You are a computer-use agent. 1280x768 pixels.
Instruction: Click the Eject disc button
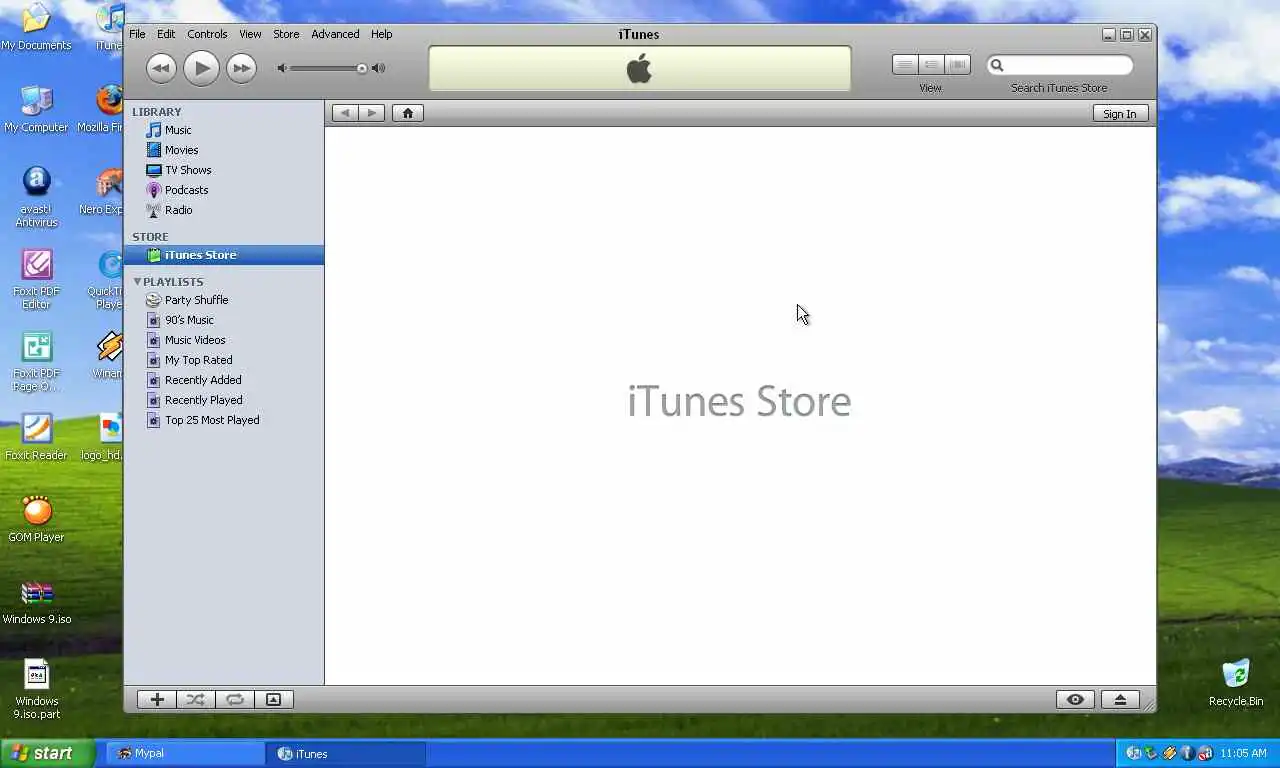tap(1120, 700)
